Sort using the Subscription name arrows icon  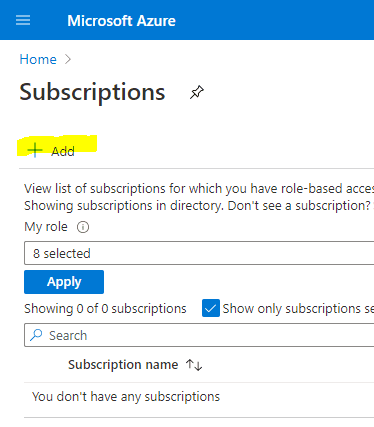(x=194, y=365)
